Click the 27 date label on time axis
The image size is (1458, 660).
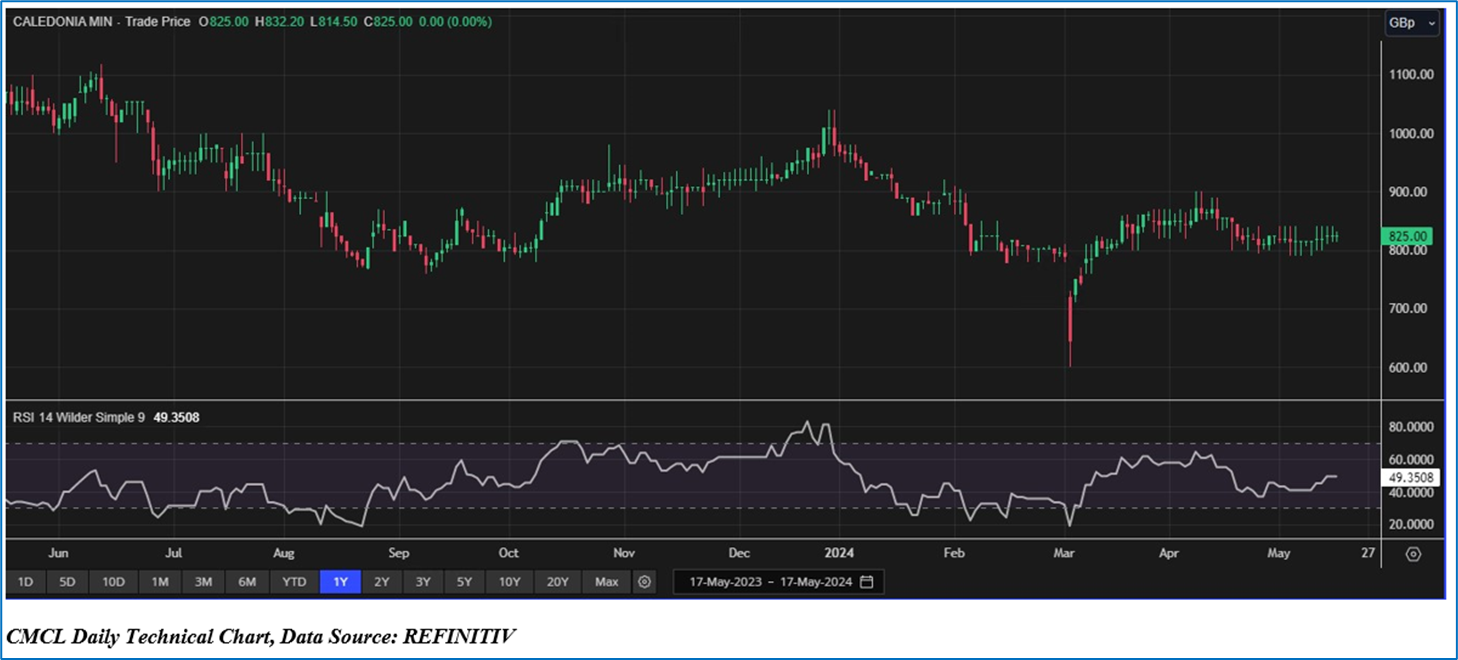click(1368, 553)
